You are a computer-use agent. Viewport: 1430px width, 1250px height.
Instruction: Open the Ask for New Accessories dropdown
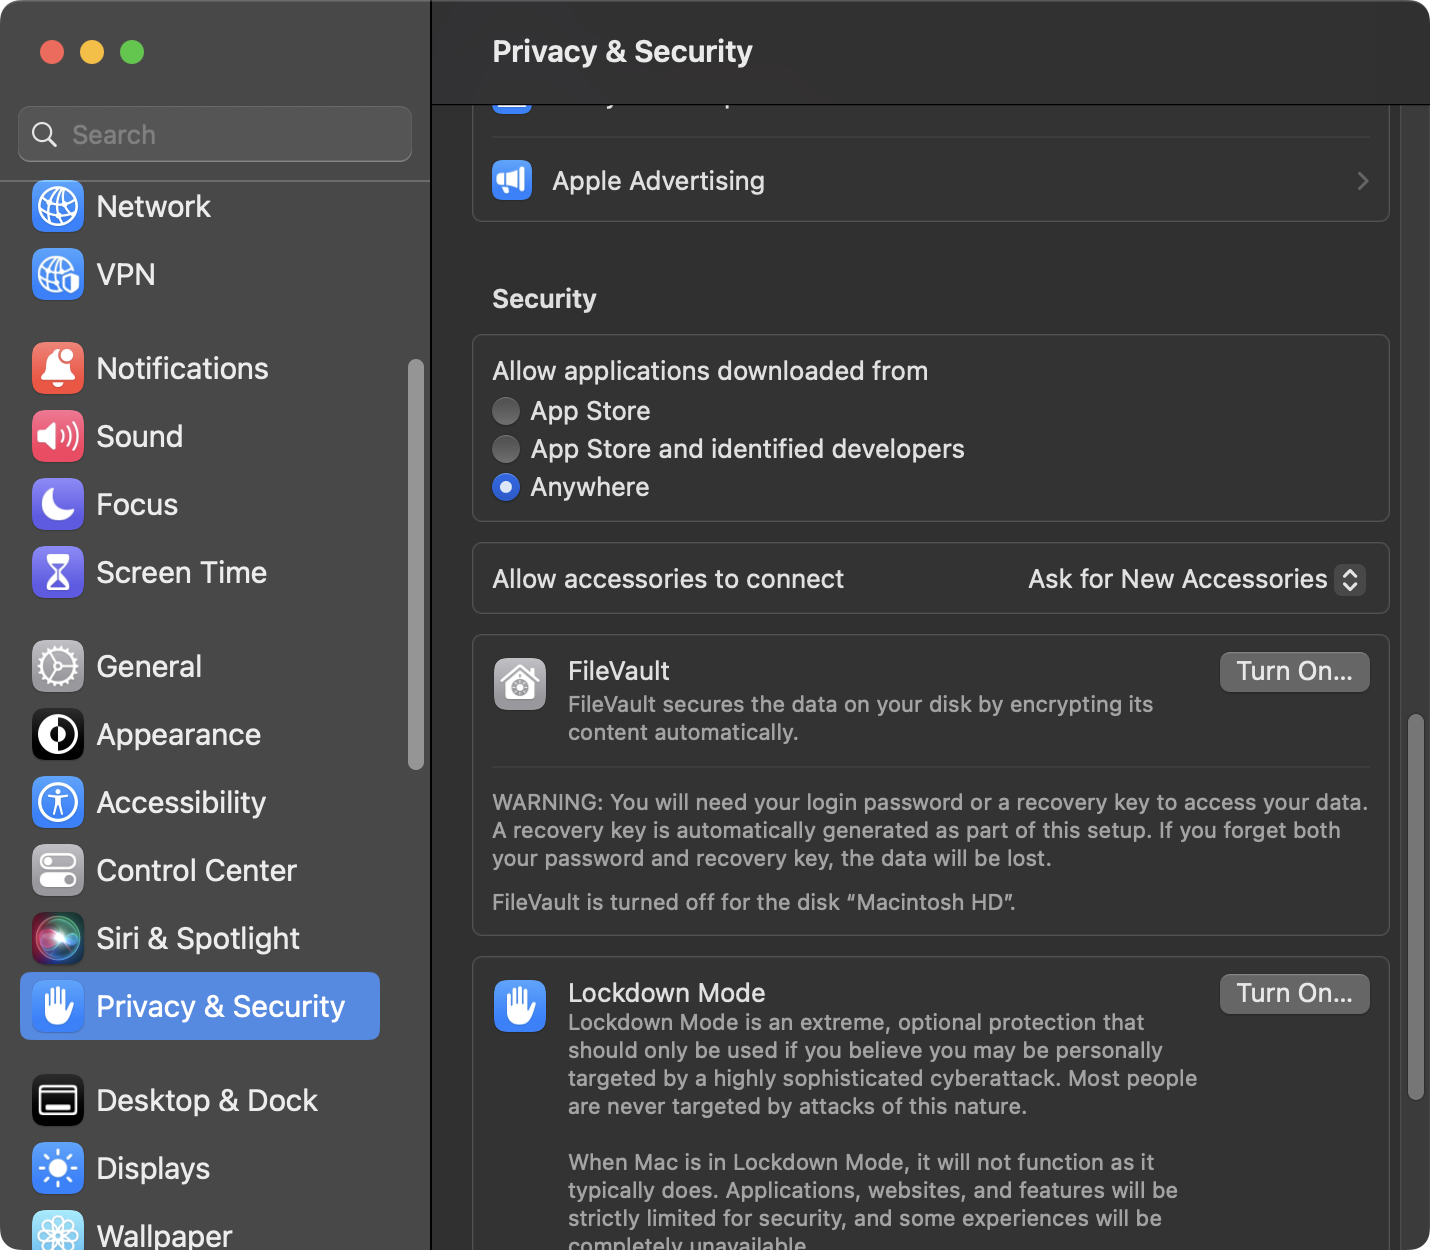pyautogui.click(x=1196, y=579)
